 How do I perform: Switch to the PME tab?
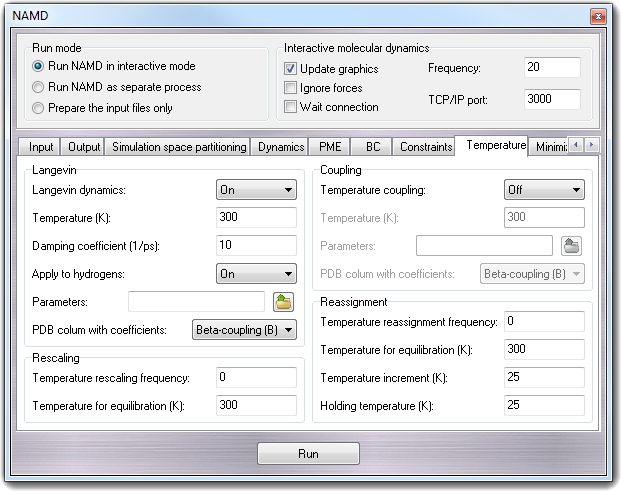coord(329,147)
